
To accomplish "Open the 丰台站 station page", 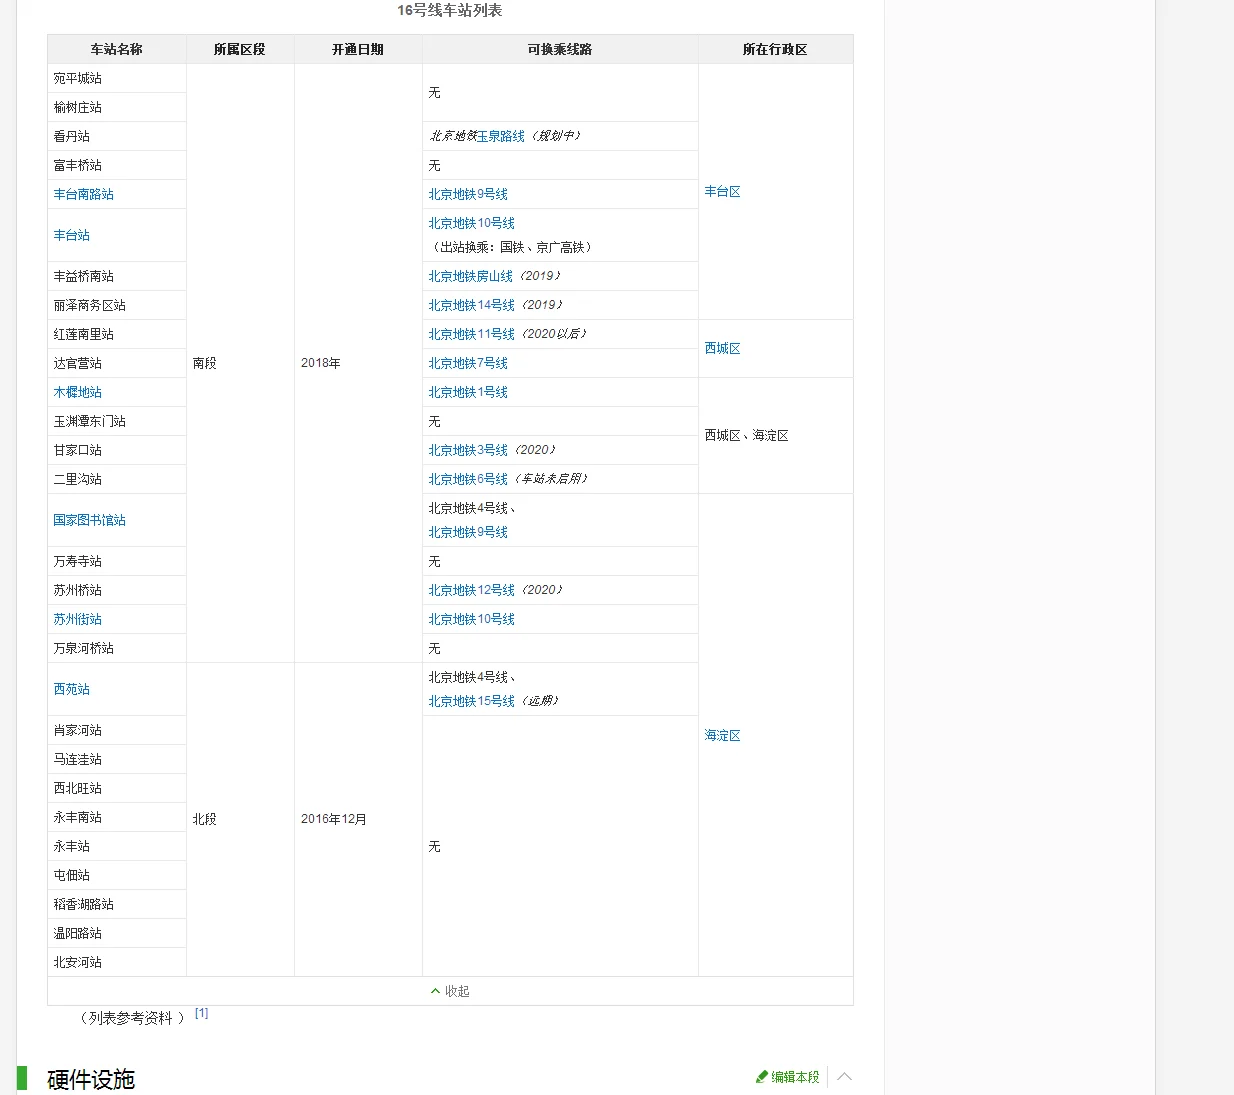I will tap(71, 235).
